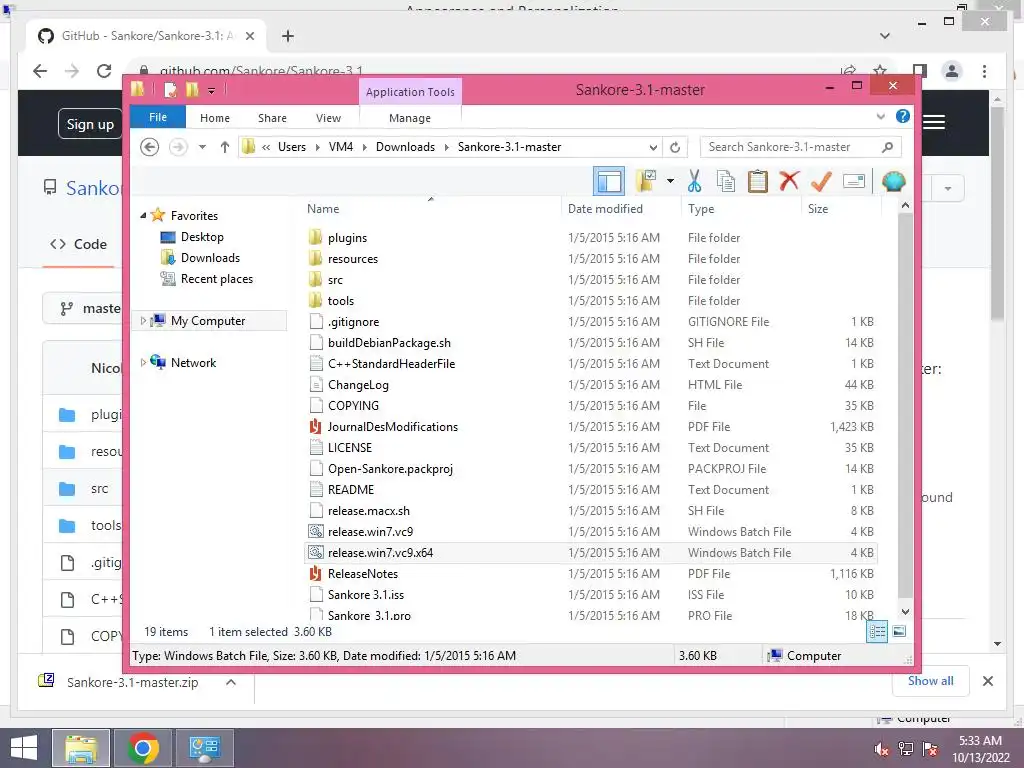Screen dimensions: 1024x768
Task: Select Recent places under Favorites
Action: 217,279
